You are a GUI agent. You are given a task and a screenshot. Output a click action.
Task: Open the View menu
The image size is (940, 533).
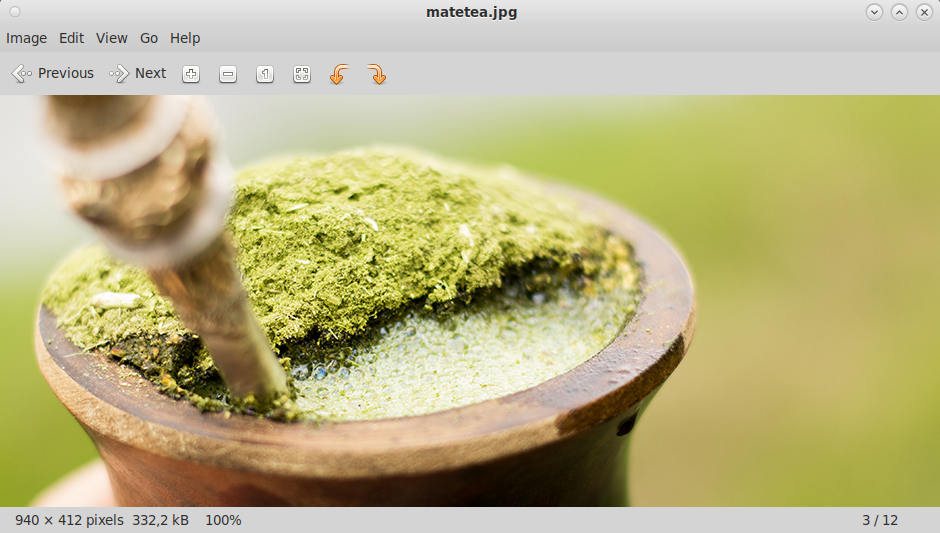click(112, 38)
